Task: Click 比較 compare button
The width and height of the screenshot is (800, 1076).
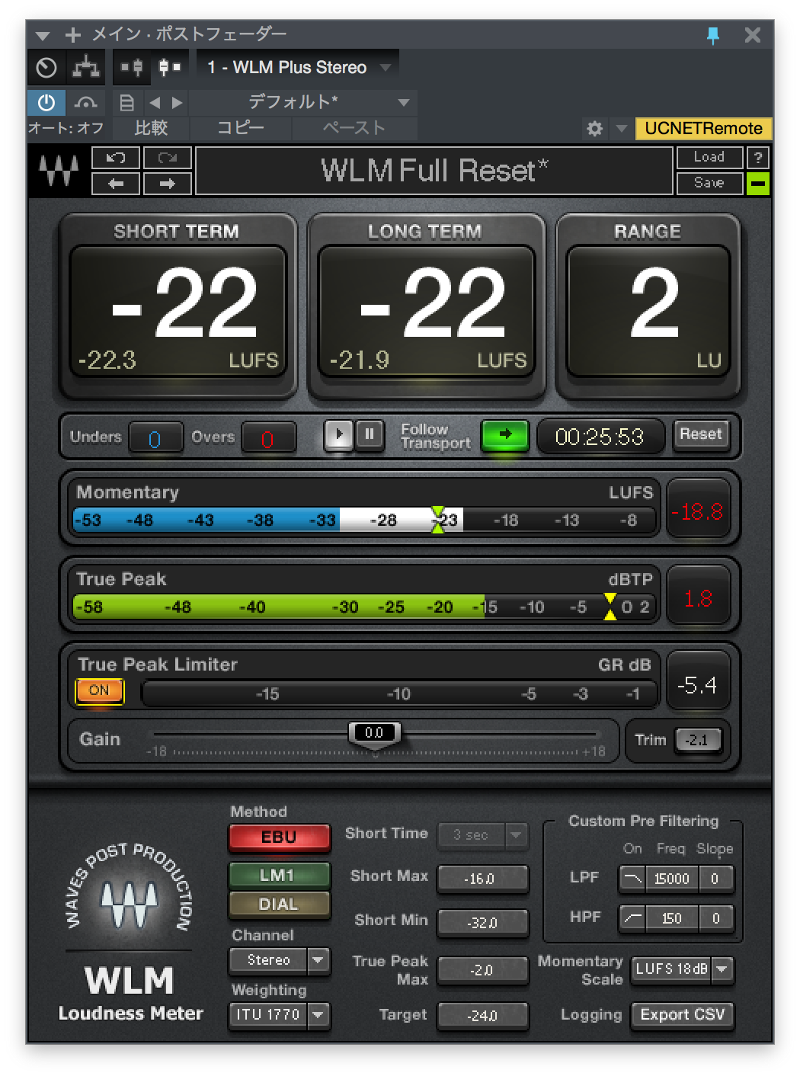Action: point(151,128)
